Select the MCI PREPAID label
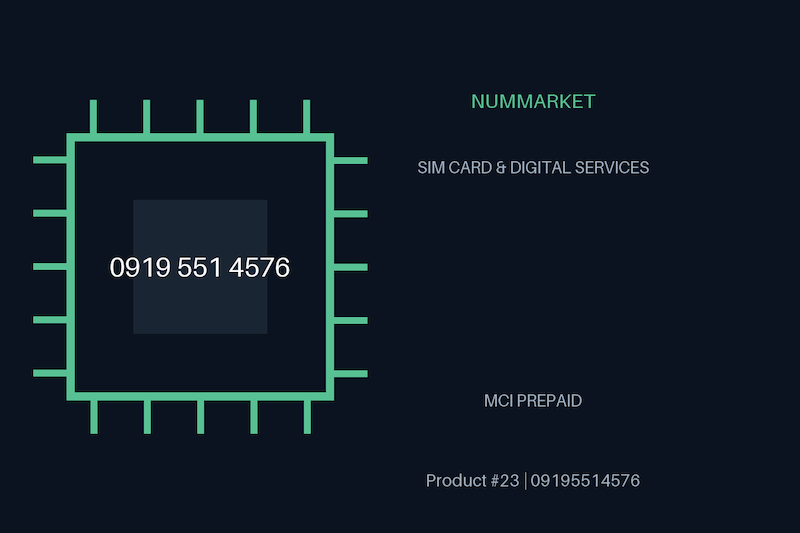 point(533,401)
